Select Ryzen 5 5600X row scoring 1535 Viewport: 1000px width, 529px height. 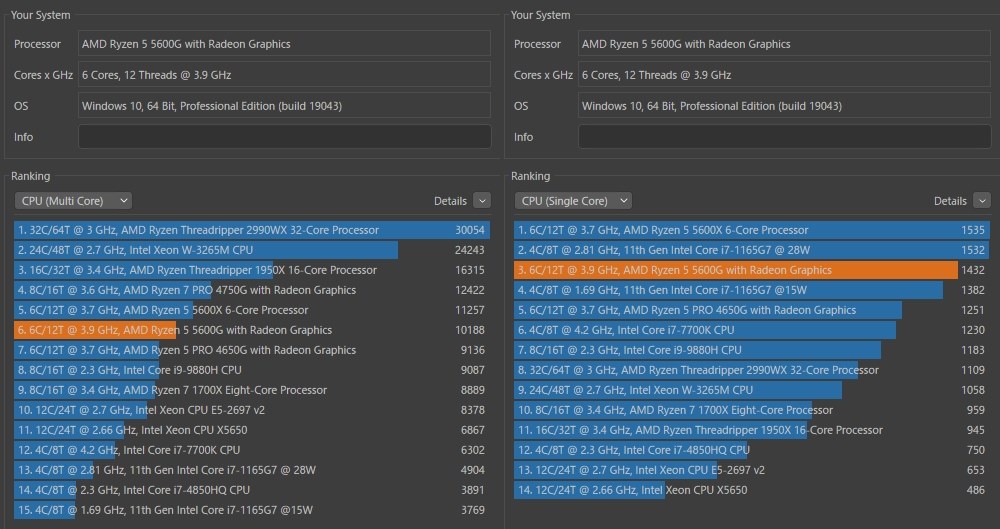(x=752, y=230)
